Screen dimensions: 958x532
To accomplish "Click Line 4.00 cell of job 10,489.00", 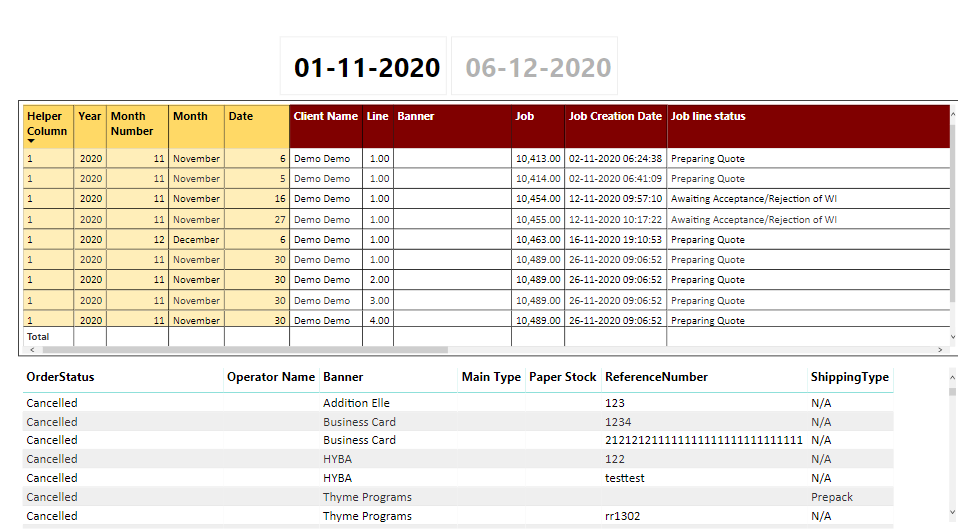I will pyautogui.click(x=379, y=320).
